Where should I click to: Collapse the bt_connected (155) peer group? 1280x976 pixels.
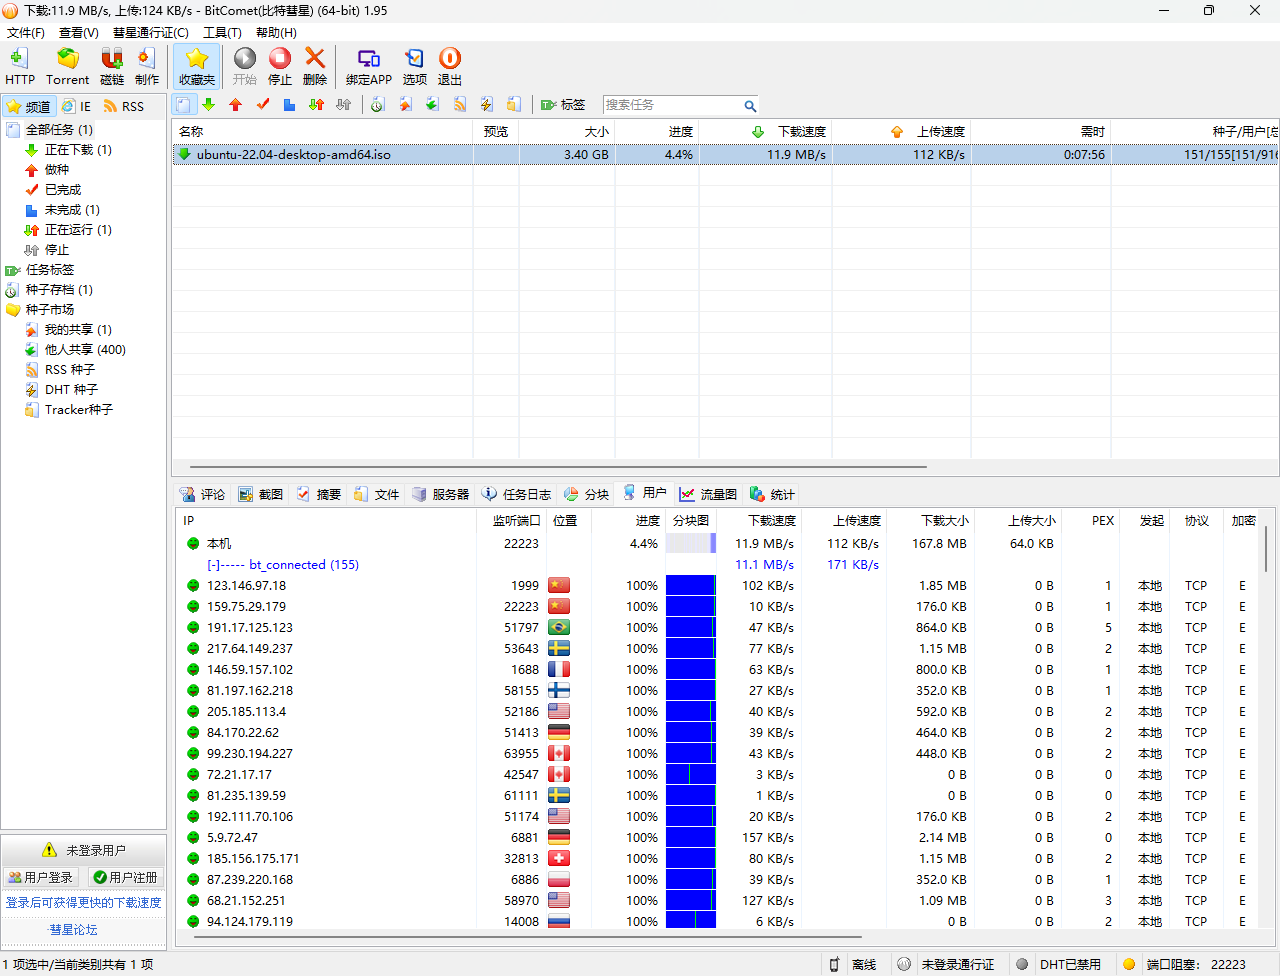click(213, 565)
